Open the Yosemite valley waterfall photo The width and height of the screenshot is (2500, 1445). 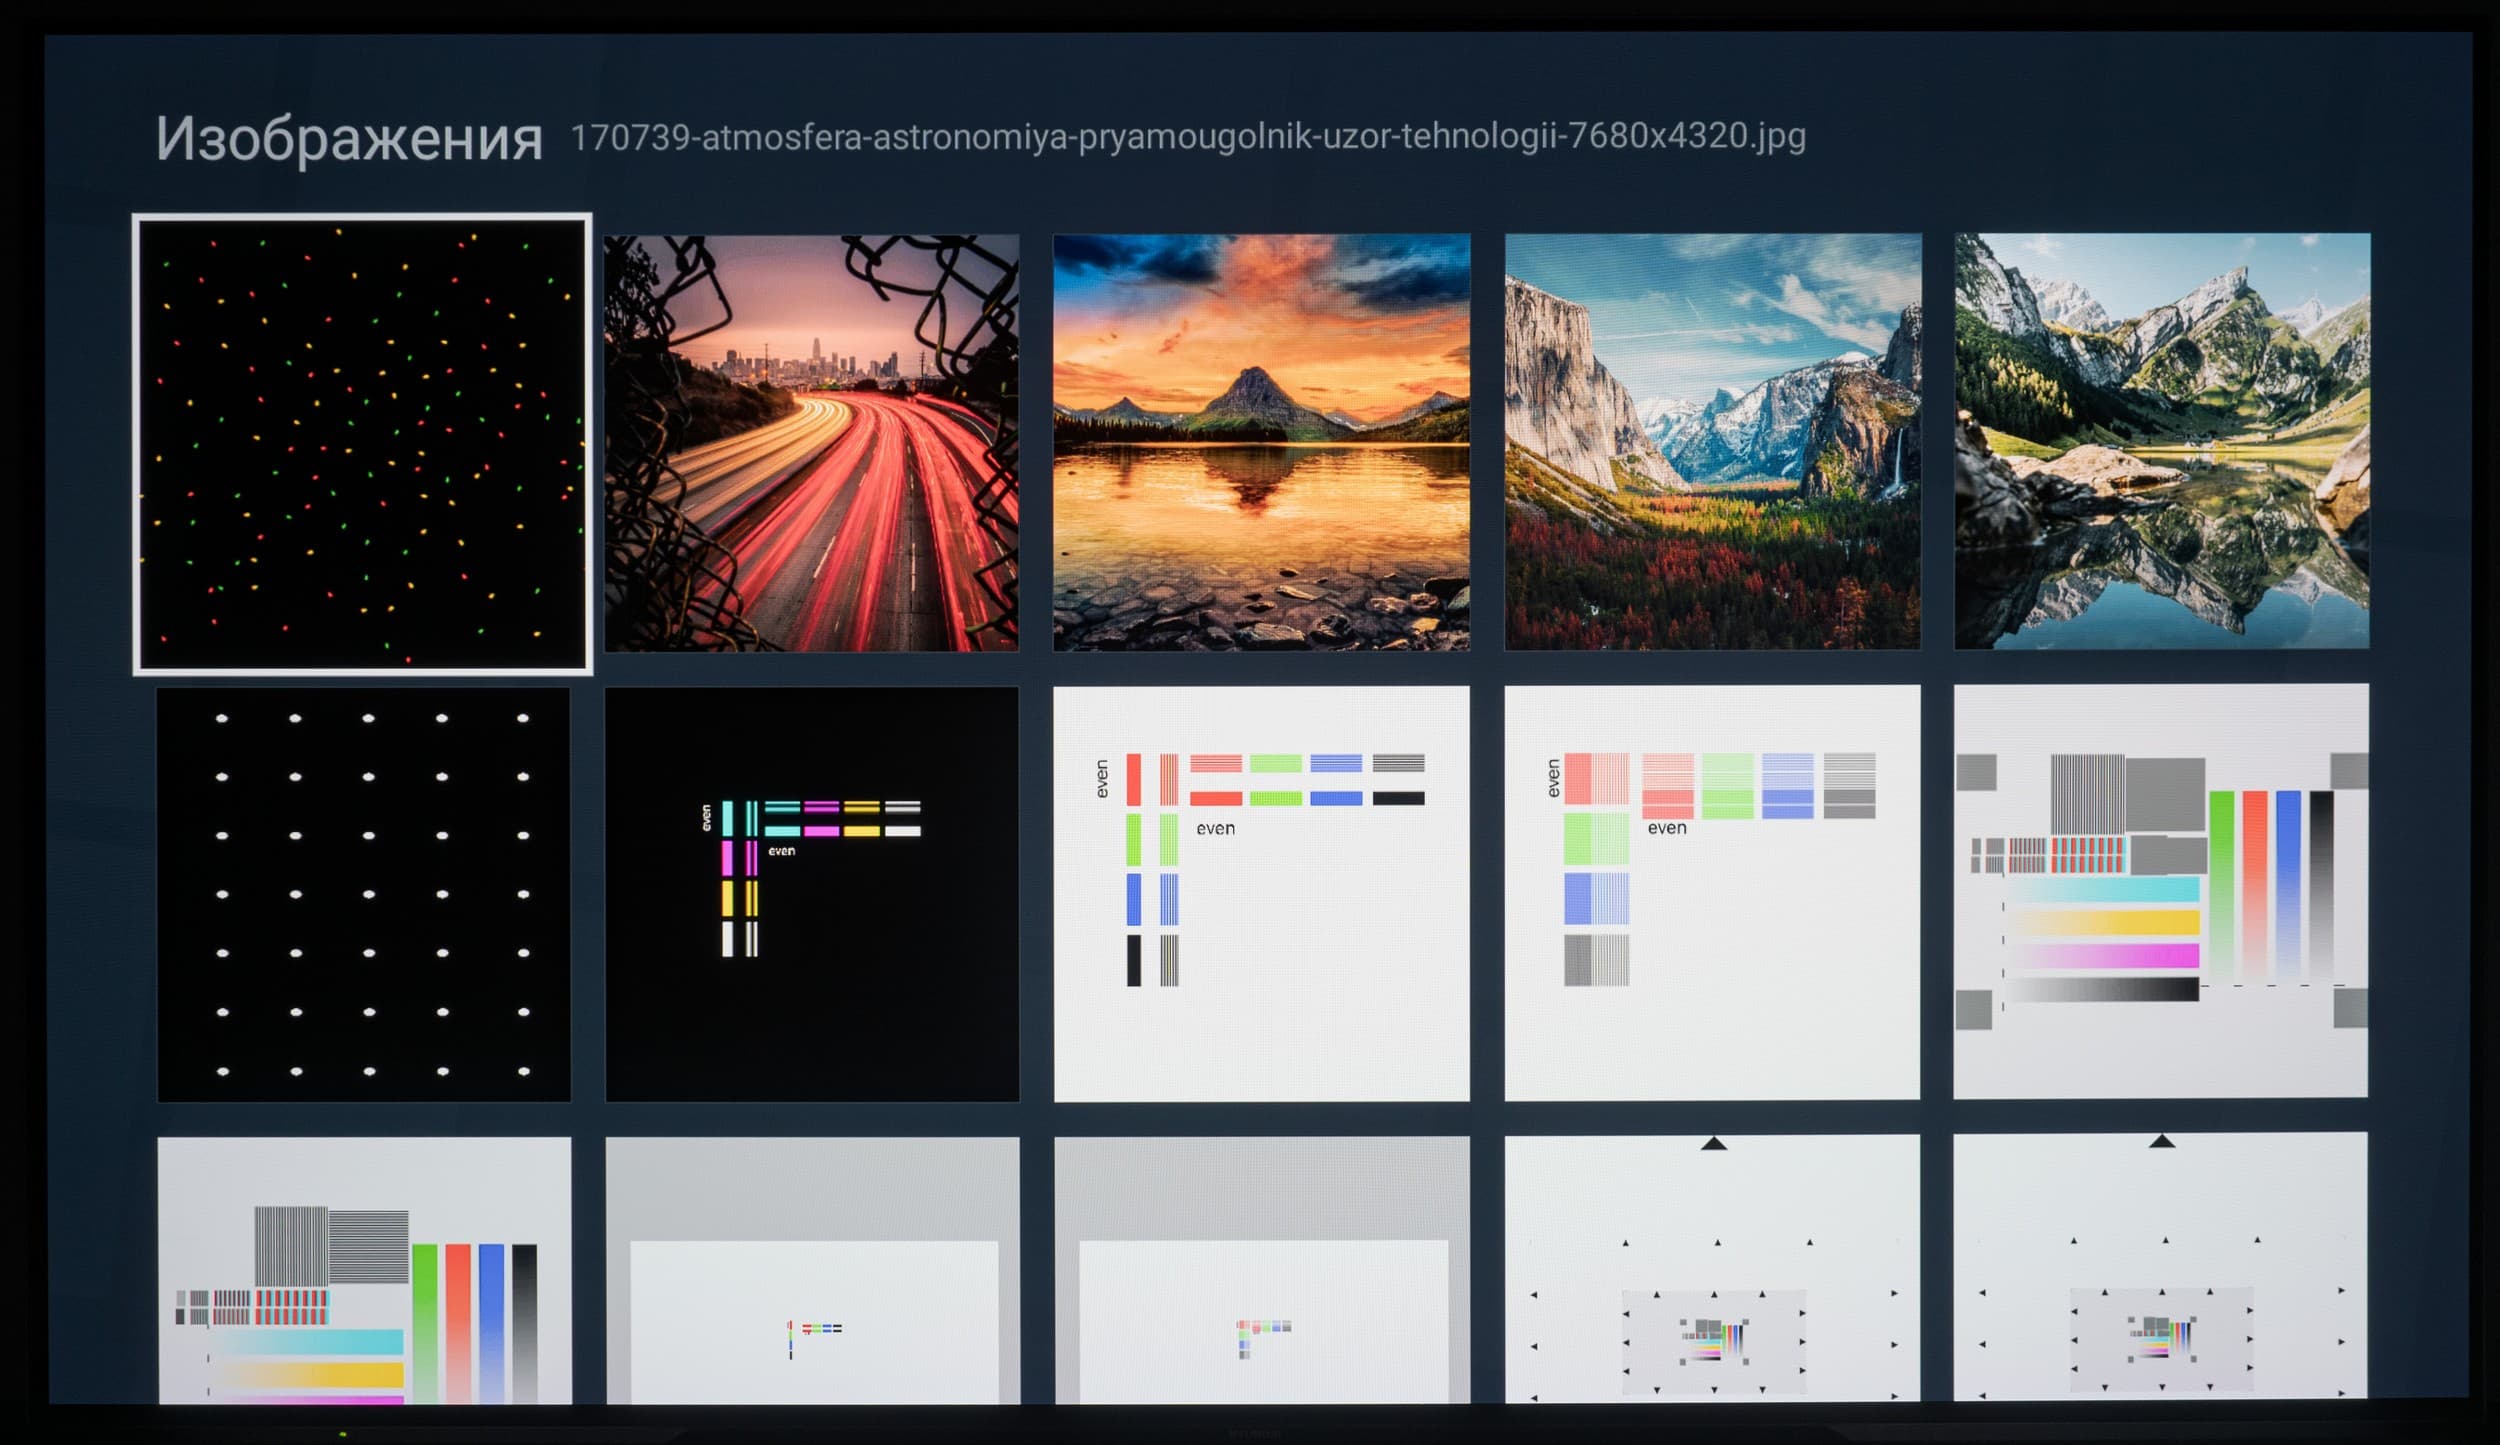(x=1712, y=441)
